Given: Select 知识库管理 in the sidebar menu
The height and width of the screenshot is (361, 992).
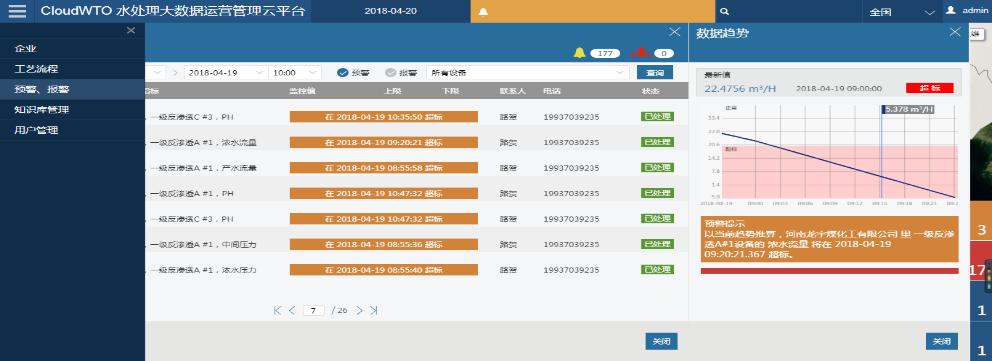Looking at the screenshot, I should (41, 109).
